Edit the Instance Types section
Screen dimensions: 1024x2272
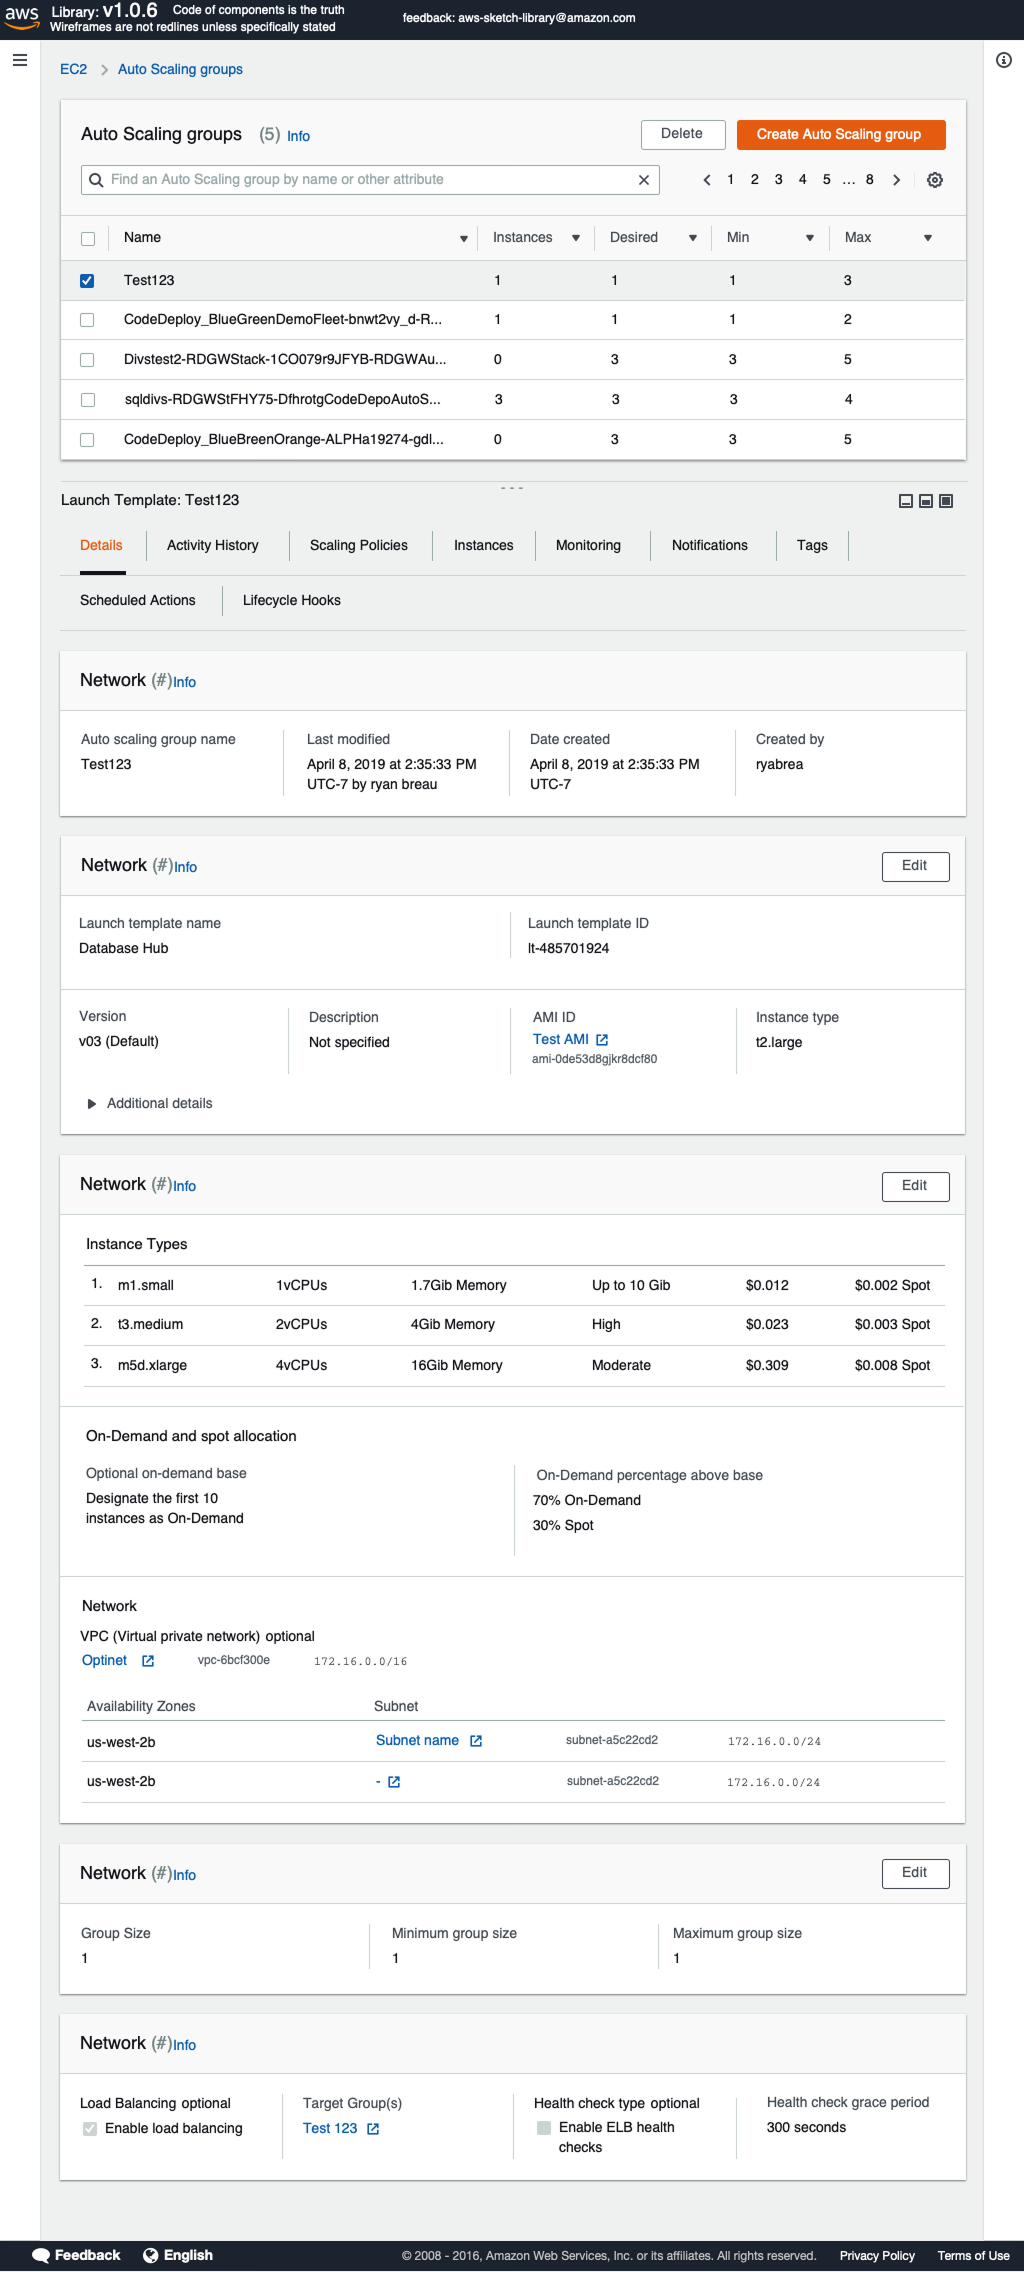tap(916, 1187)
